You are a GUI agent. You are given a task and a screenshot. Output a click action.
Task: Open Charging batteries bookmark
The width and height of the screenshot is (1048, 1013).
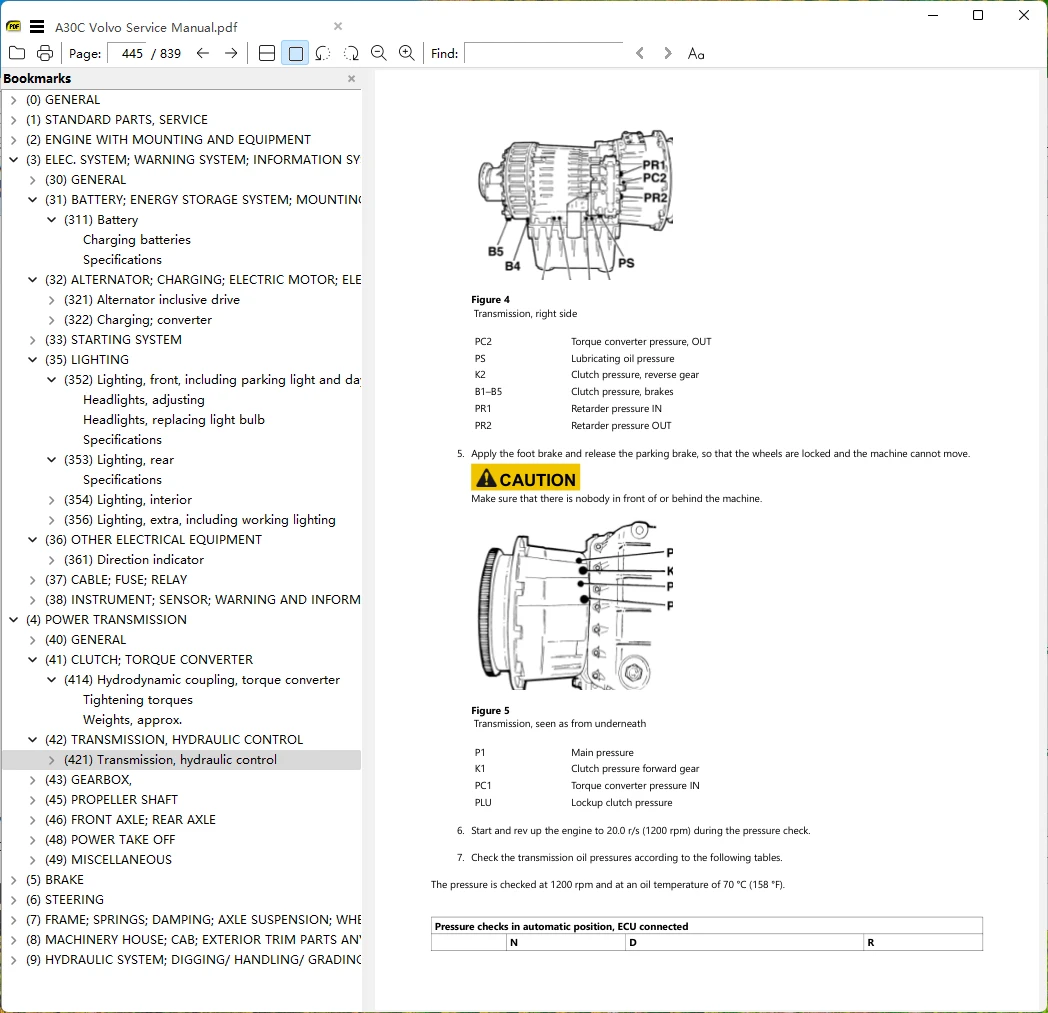pyautogui.click(x=136, y=240)
